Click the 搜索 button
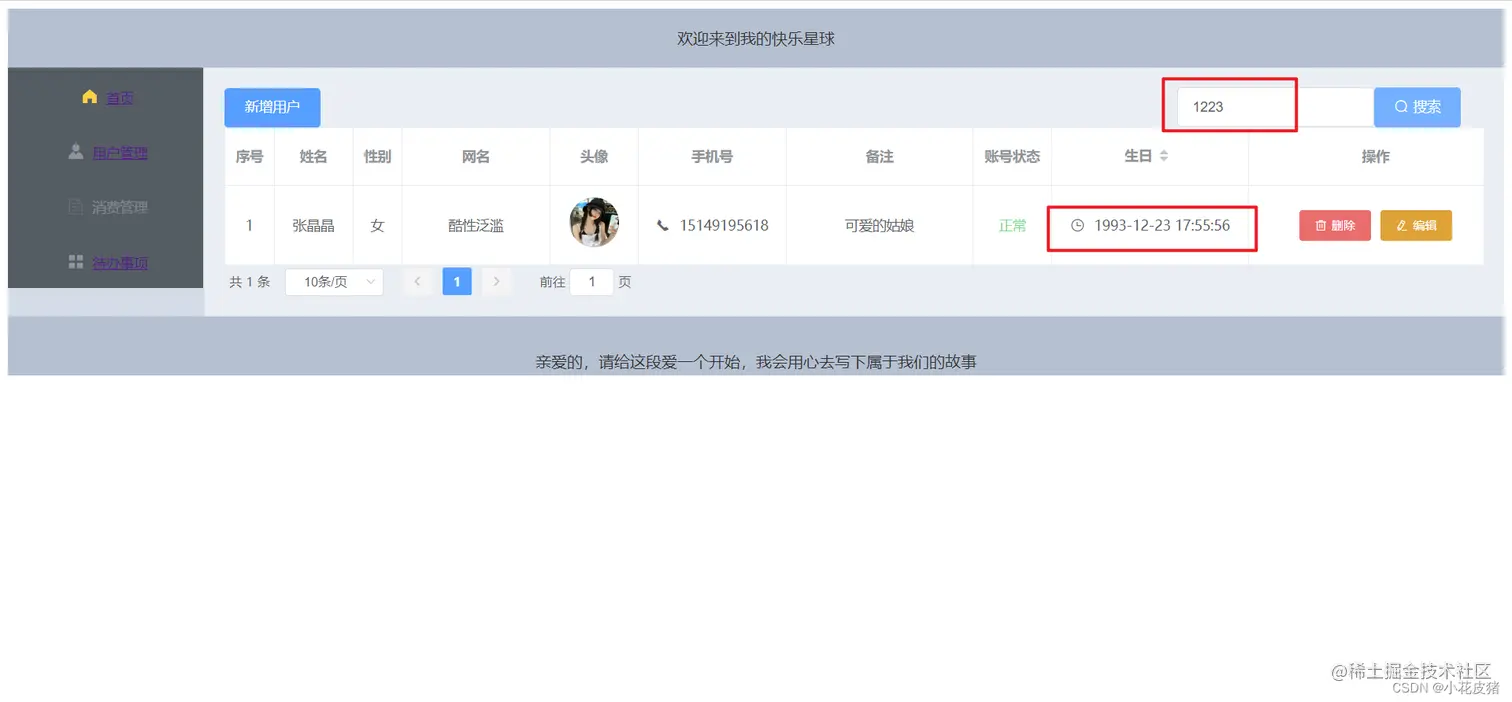 [1417, 107]
